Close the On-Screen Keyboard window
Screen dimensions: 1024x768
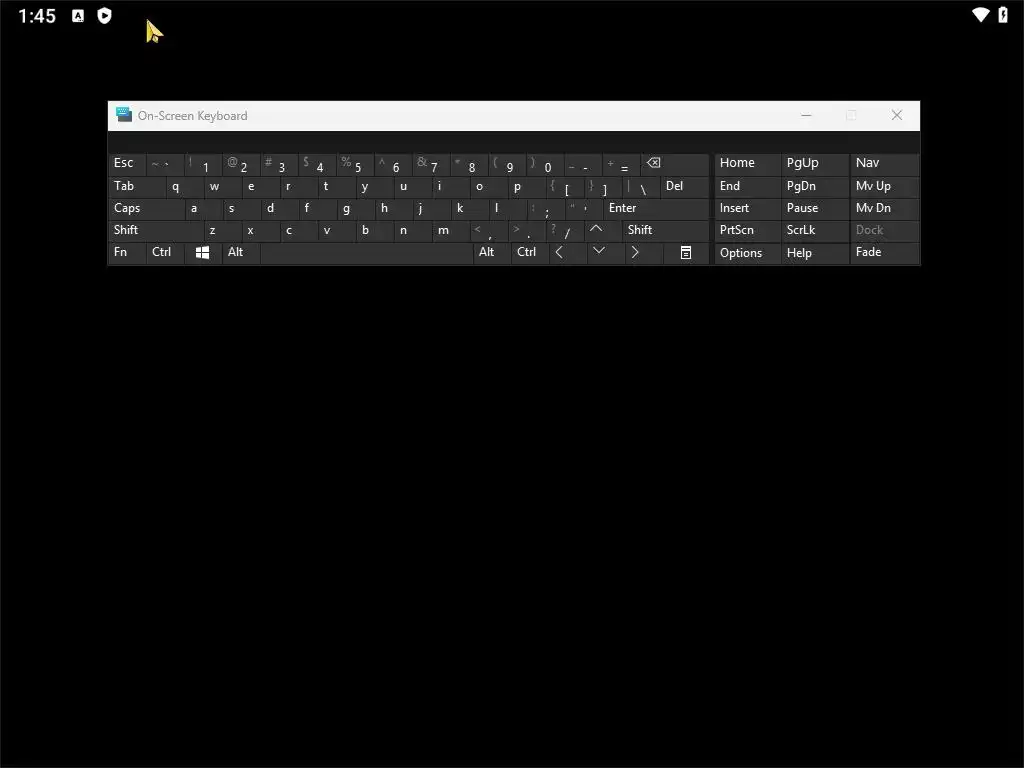[897, 115]
